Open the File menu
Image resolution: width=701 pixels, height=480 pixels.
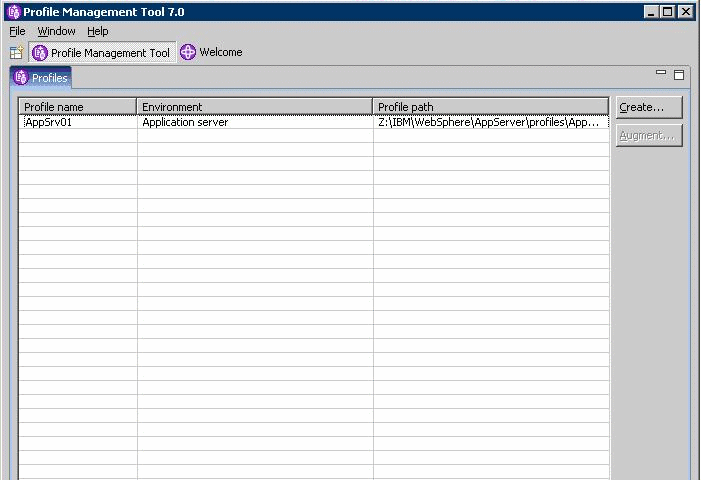click(x=17, y=31)
